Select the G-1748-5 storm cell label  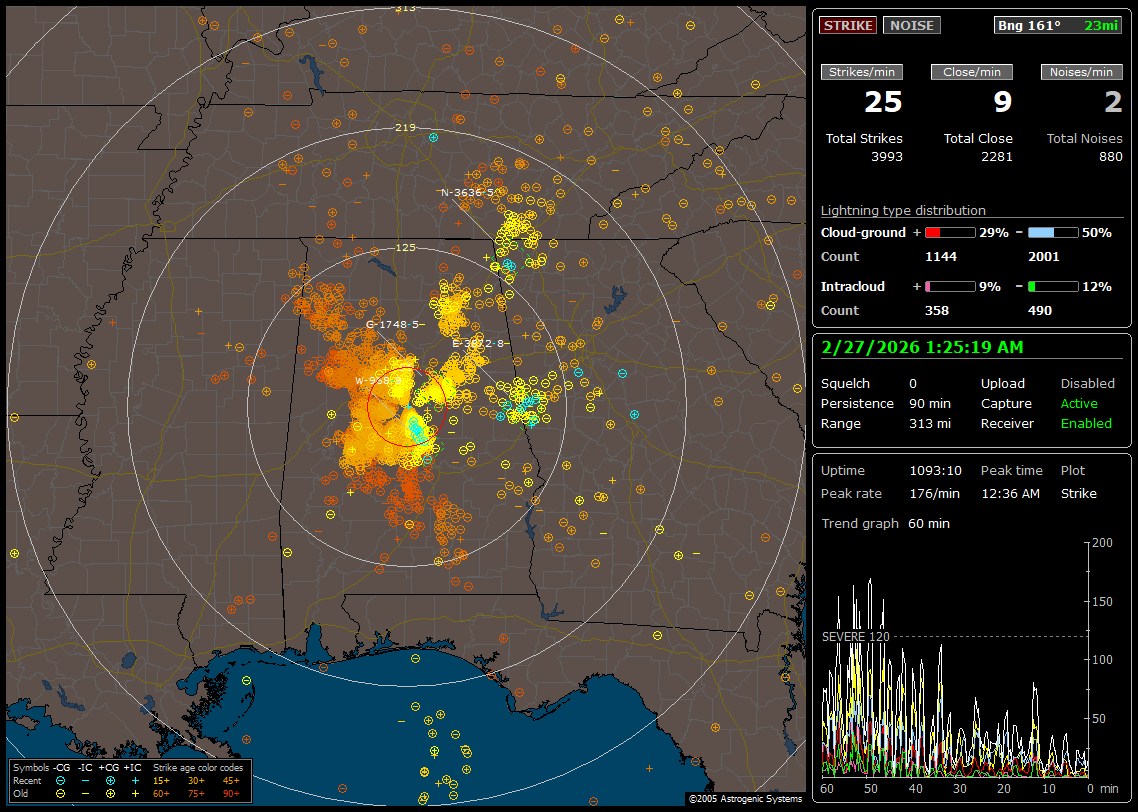pos(392,324)
